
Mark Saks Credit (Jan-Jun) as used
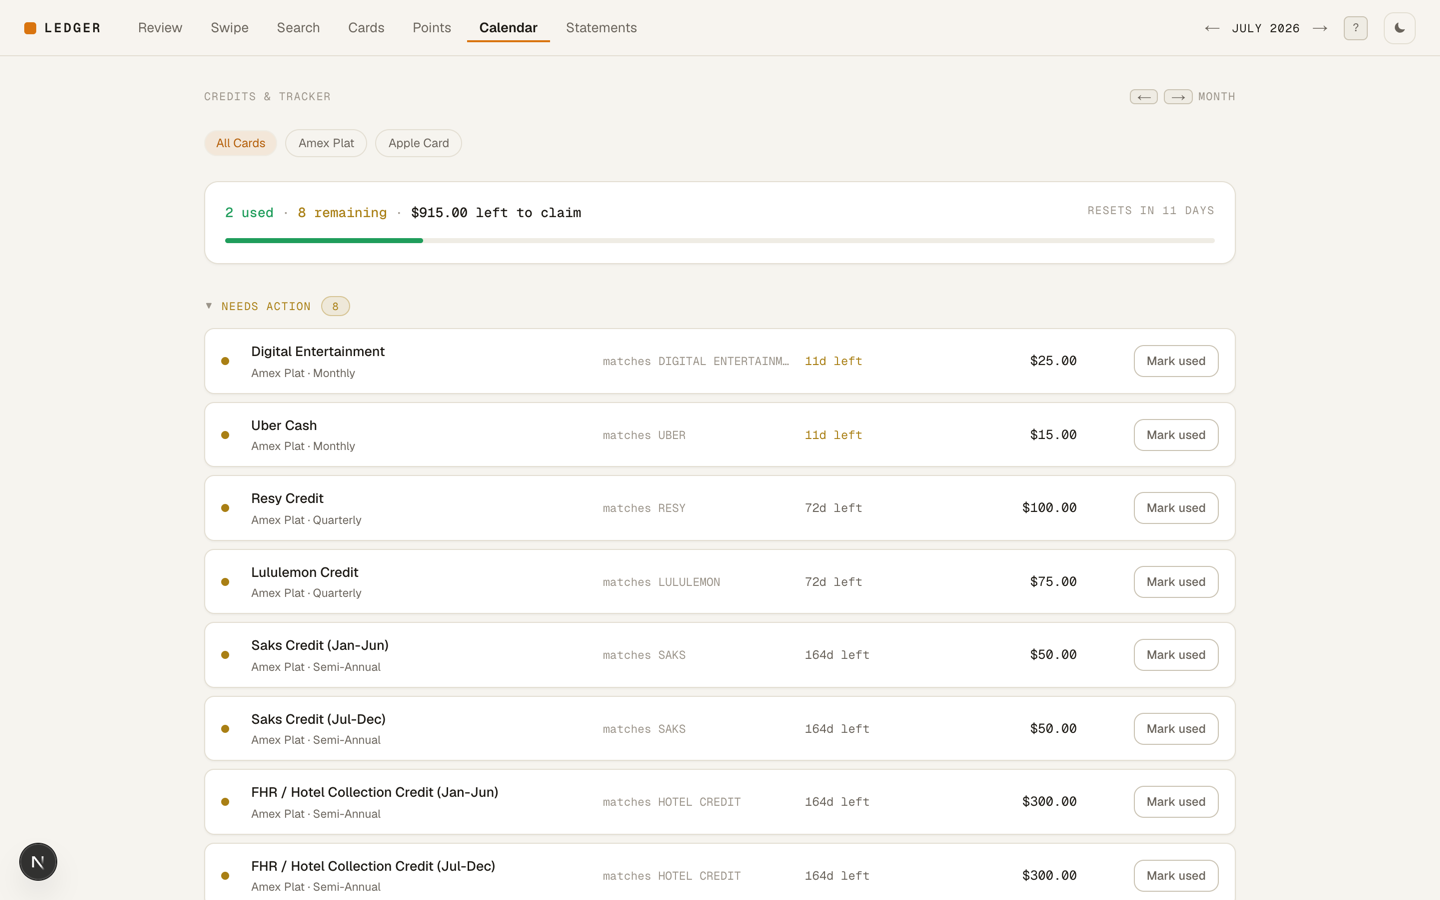[1176, 655]
